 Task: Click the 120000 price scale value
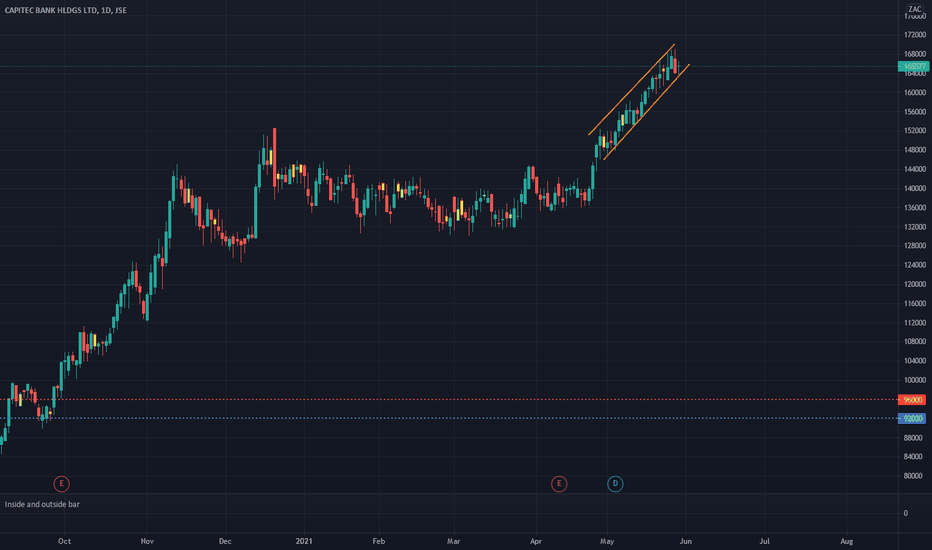(914, 284)
